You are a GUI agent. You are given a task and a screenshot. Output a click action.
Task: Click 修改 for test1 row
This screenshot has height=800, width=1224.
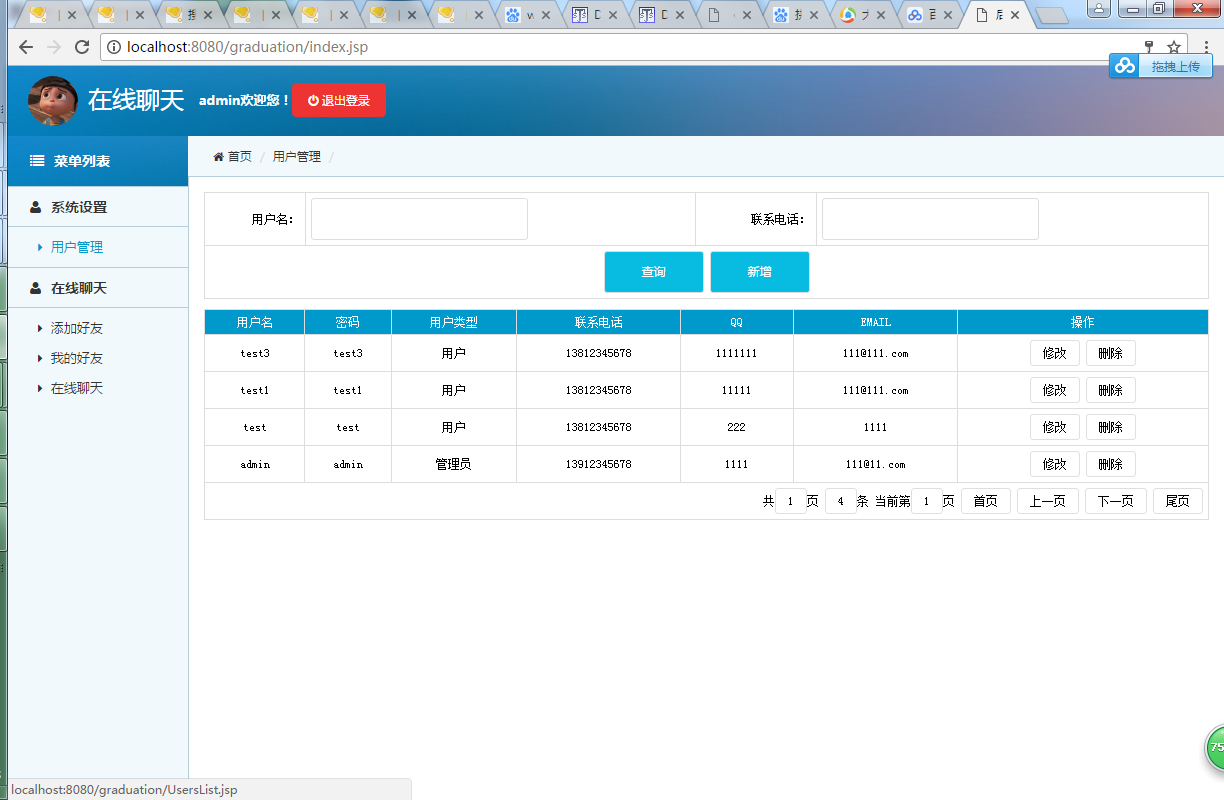(1055, 390)
